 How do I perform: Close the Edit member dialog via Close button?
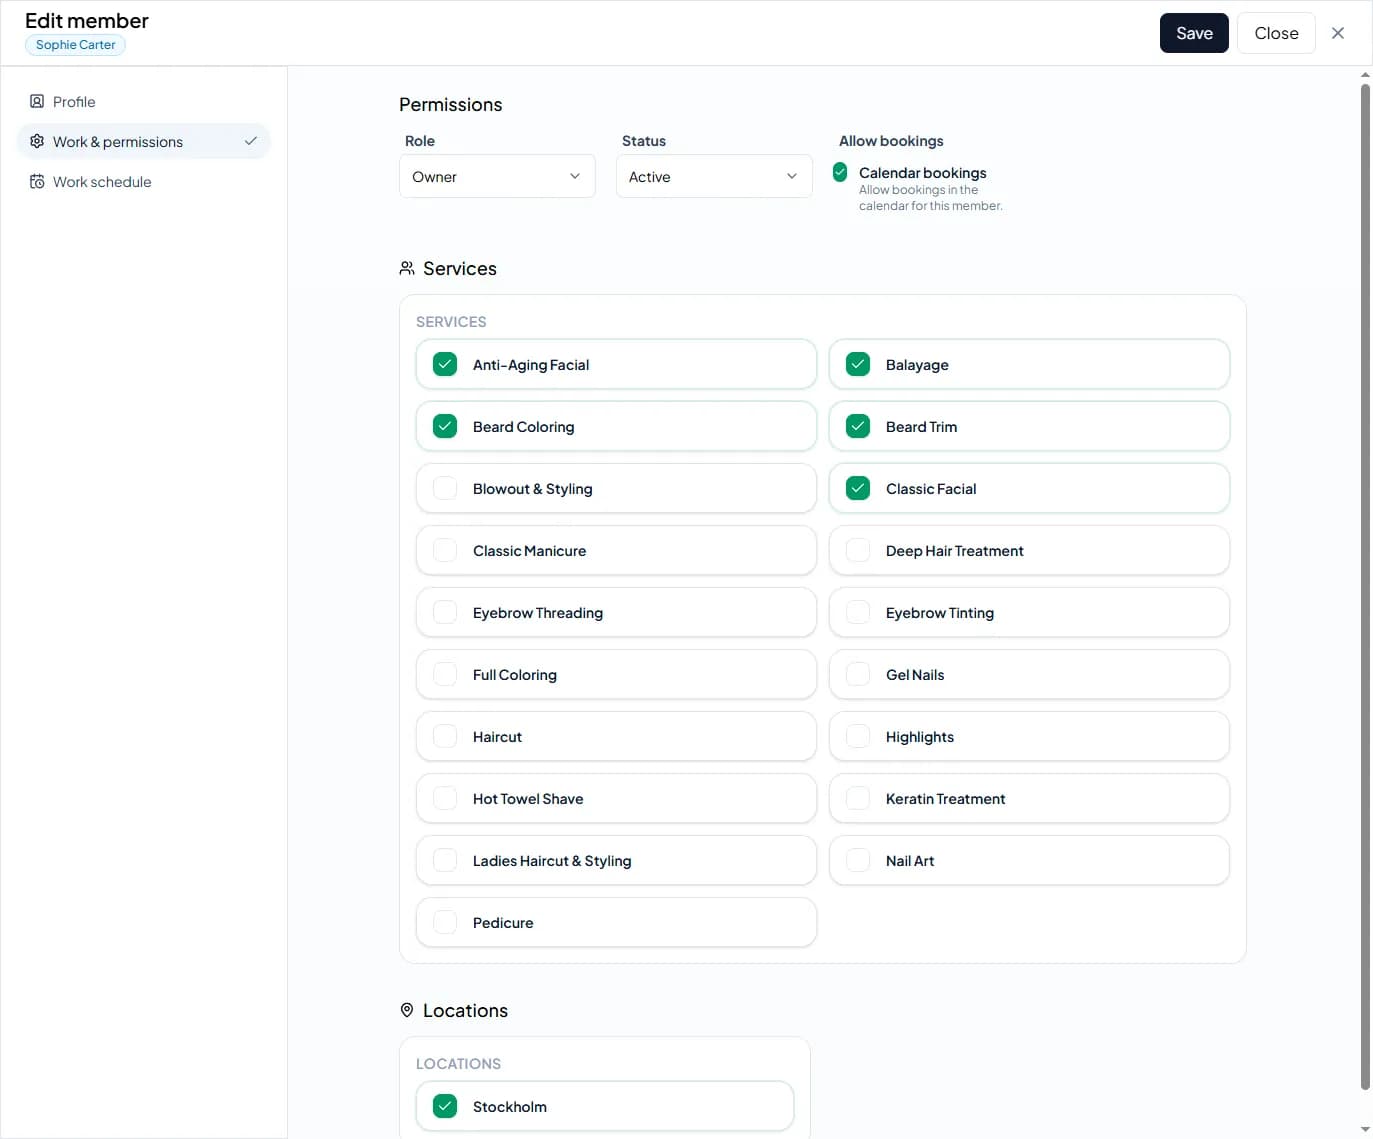coord(1276,32)
